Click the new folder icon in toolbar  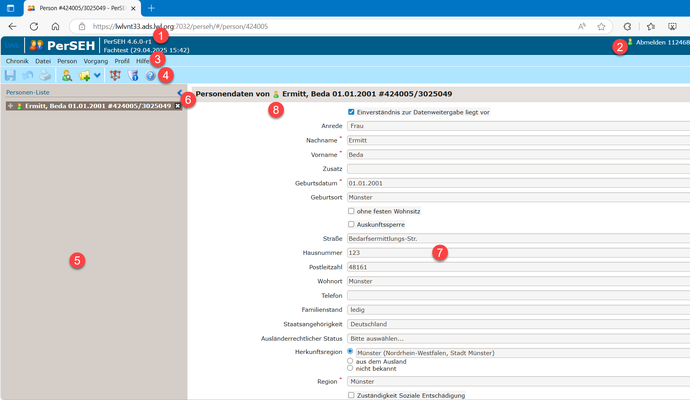(x=86, y=75)
